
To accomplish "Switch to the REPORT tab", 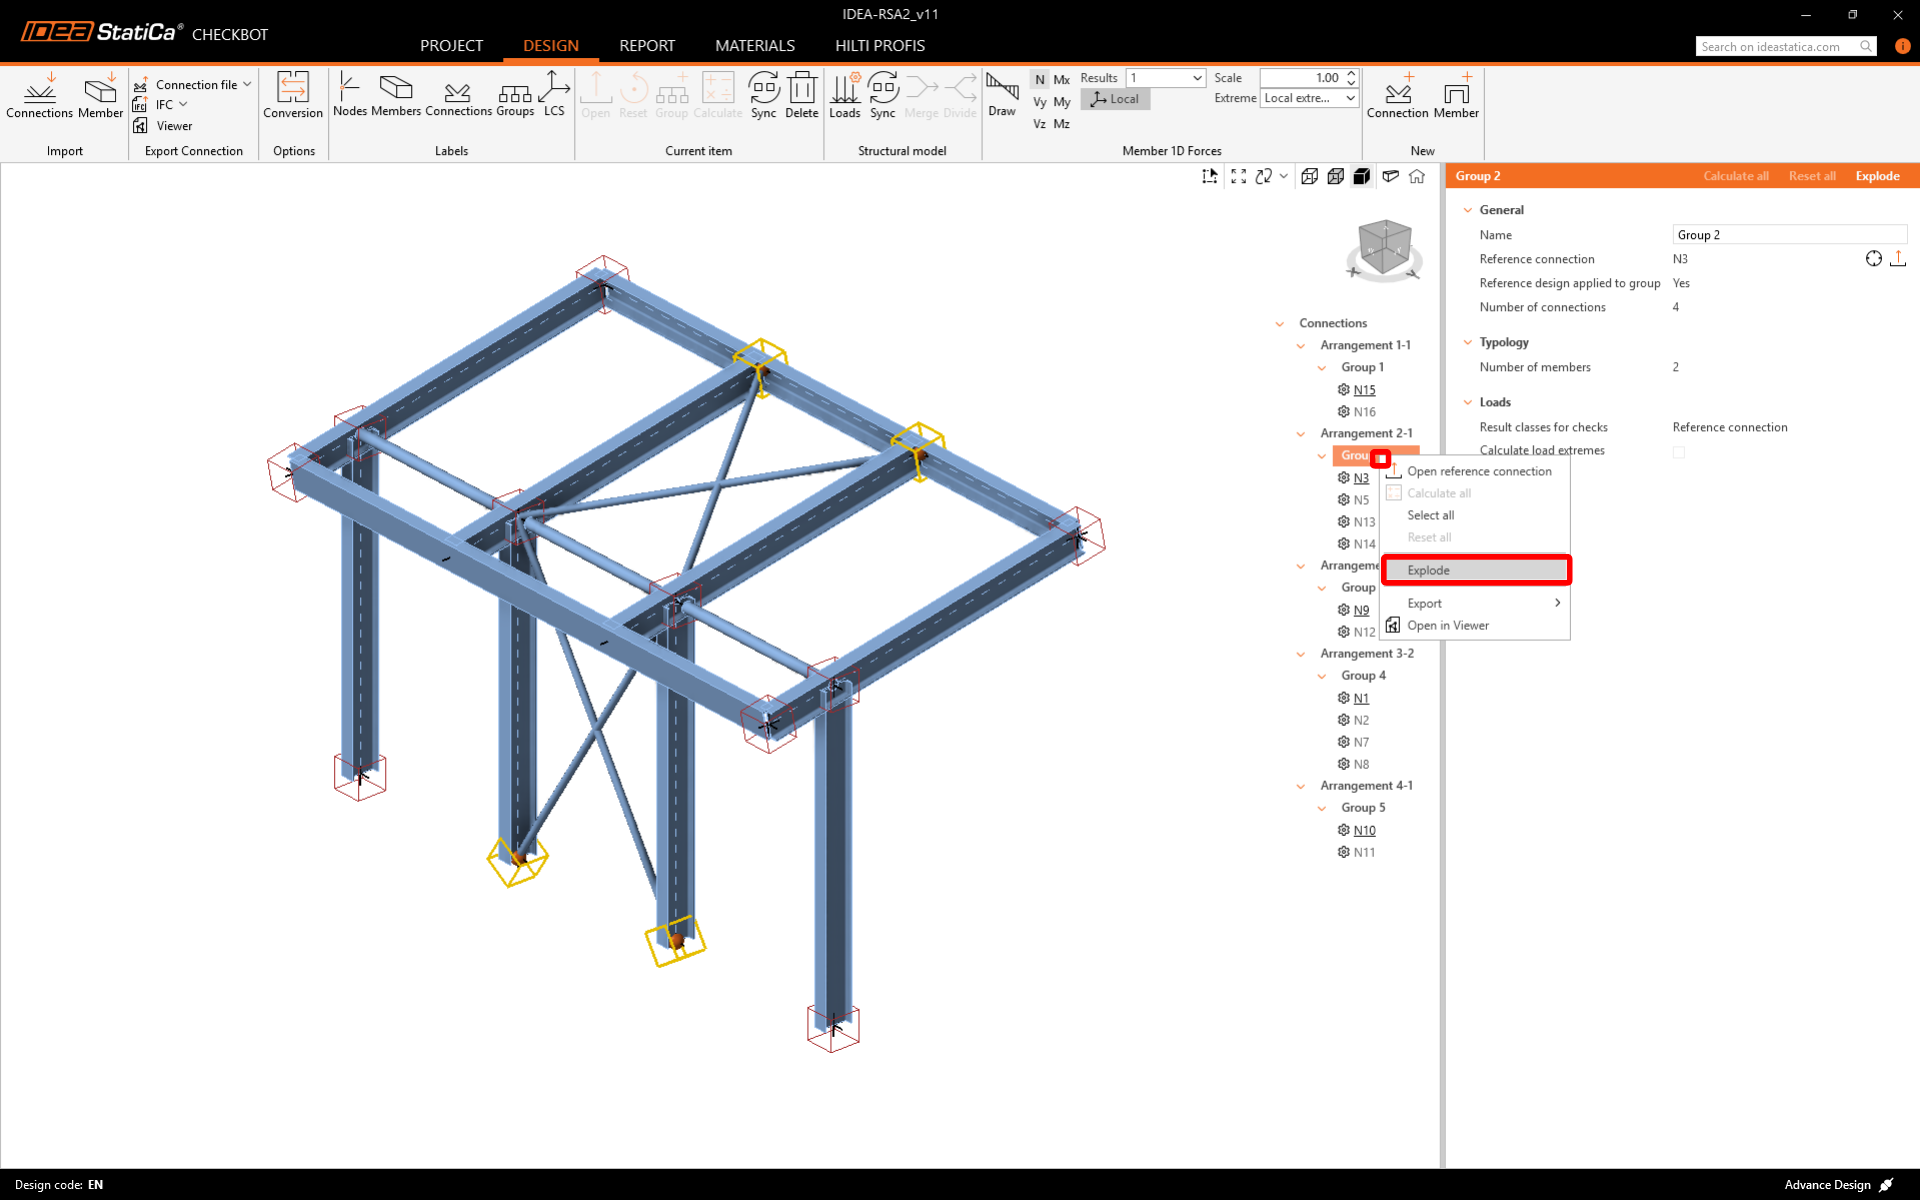I will (x=646, y=46).
